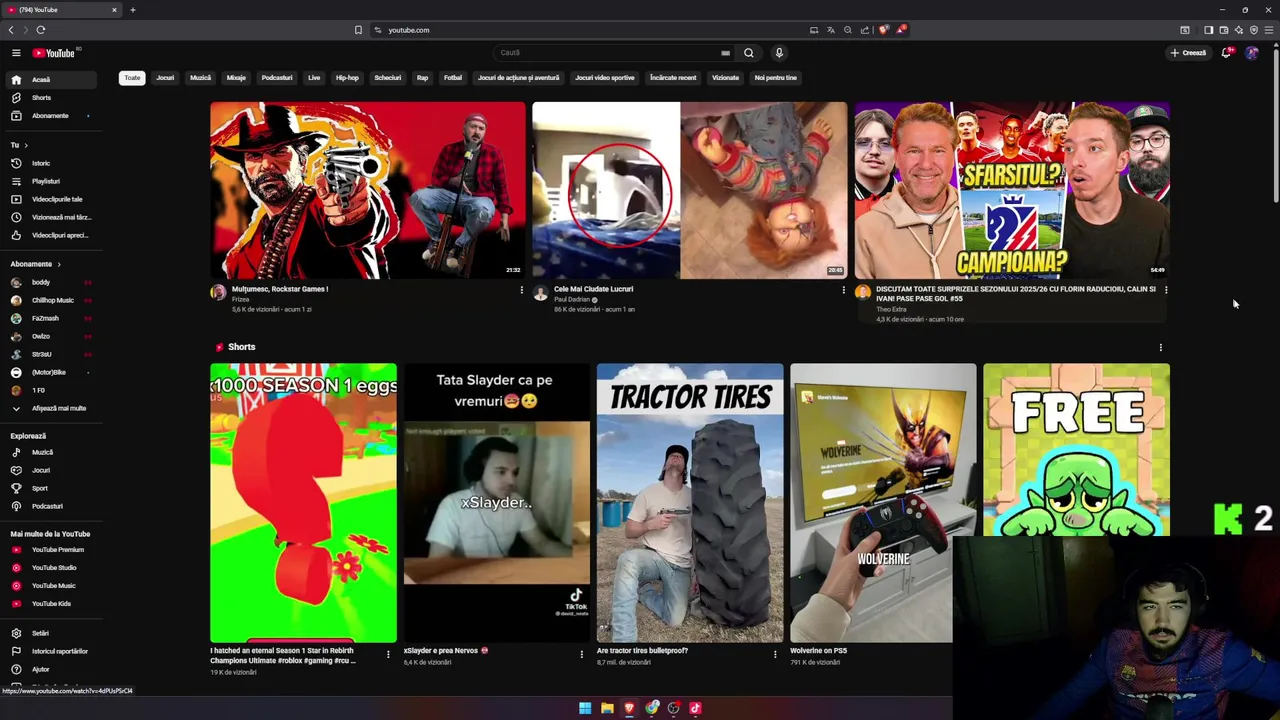Select the Toate filter chip
The height and width of the screenshot is (720, 1280).
coord(132,78)
